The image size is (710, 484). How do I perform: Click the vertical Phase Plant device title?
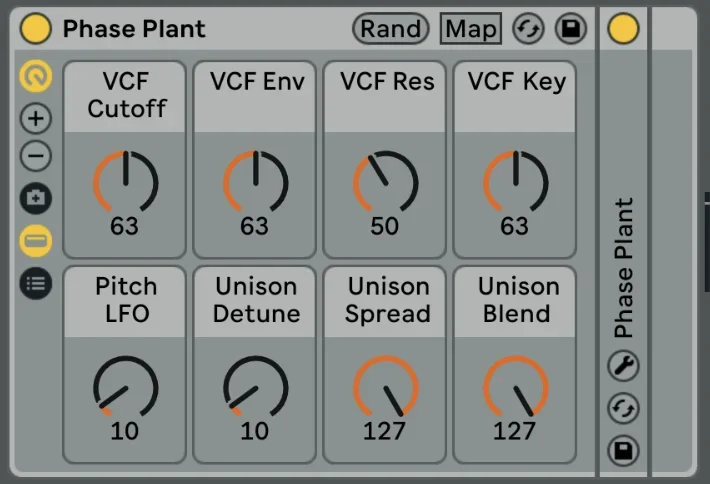[x=624, y=268]
